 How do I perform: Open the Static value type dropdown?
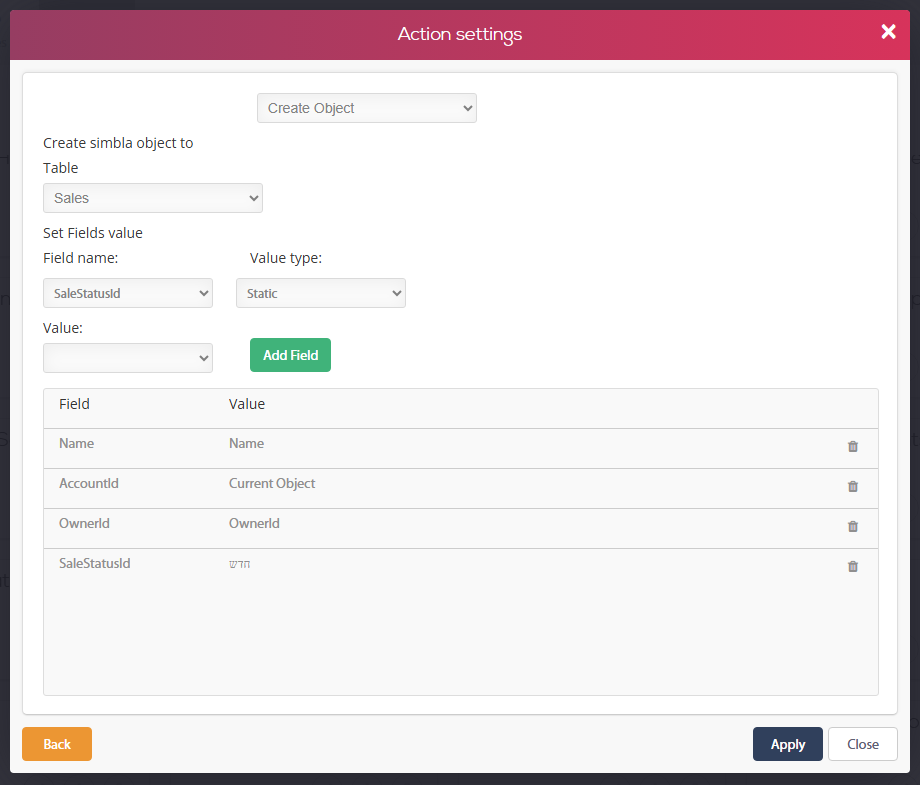click(321, 293)
